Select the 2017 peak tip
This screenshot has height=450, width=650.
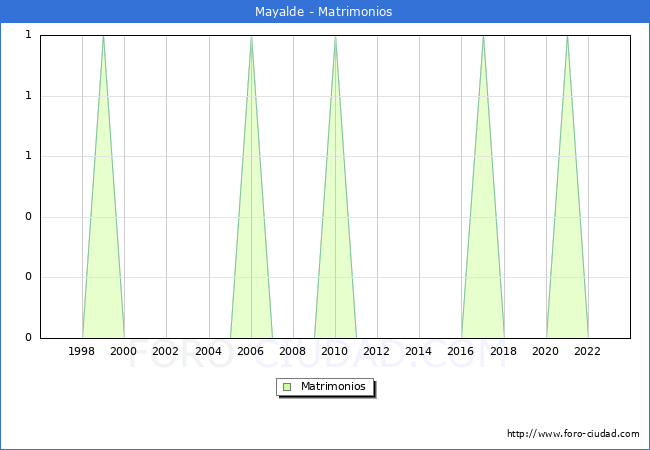point(483,38)
